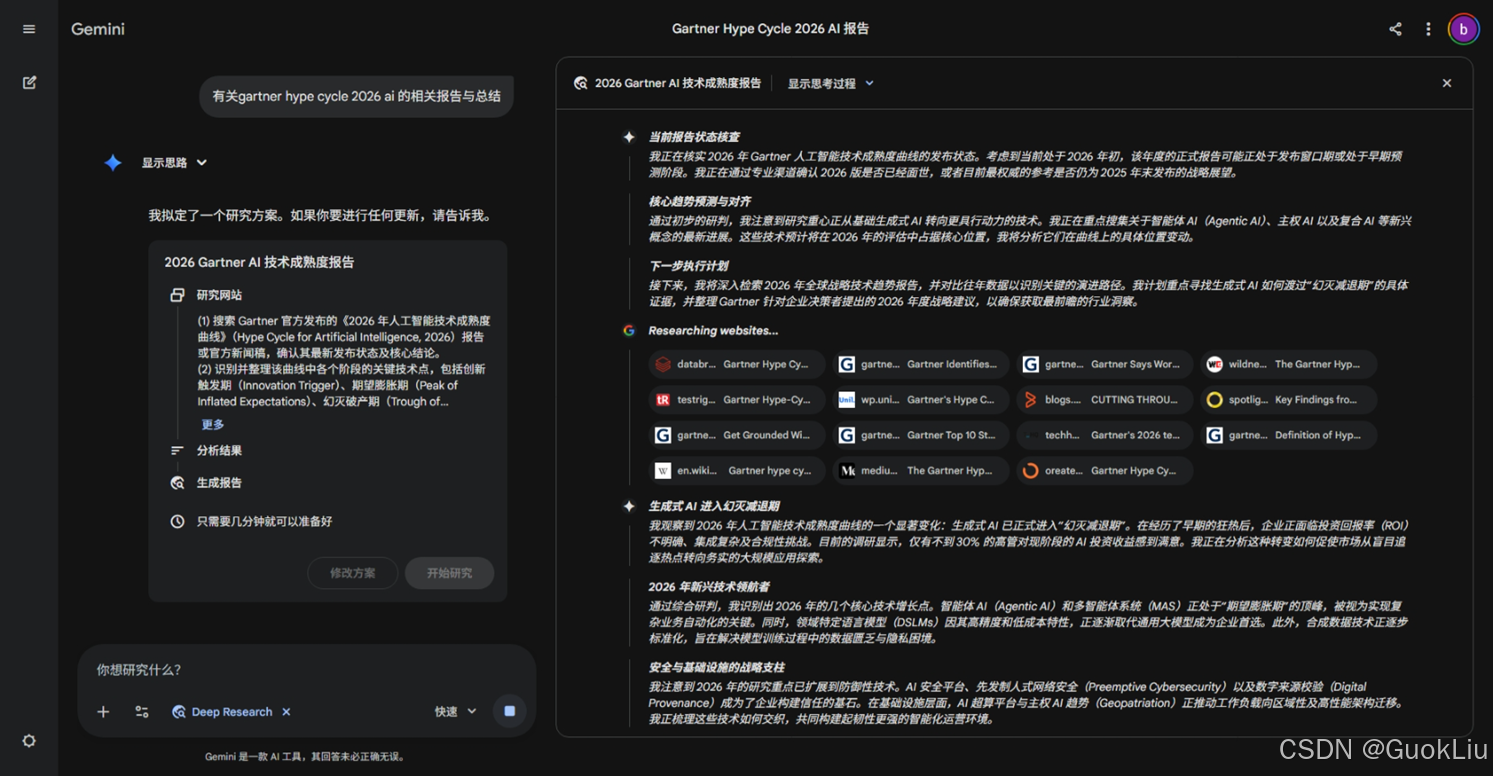1493x776 pixels.
Task: Click the conversation title Gartner Hype Cycle 2026
Action: point(770,29)
